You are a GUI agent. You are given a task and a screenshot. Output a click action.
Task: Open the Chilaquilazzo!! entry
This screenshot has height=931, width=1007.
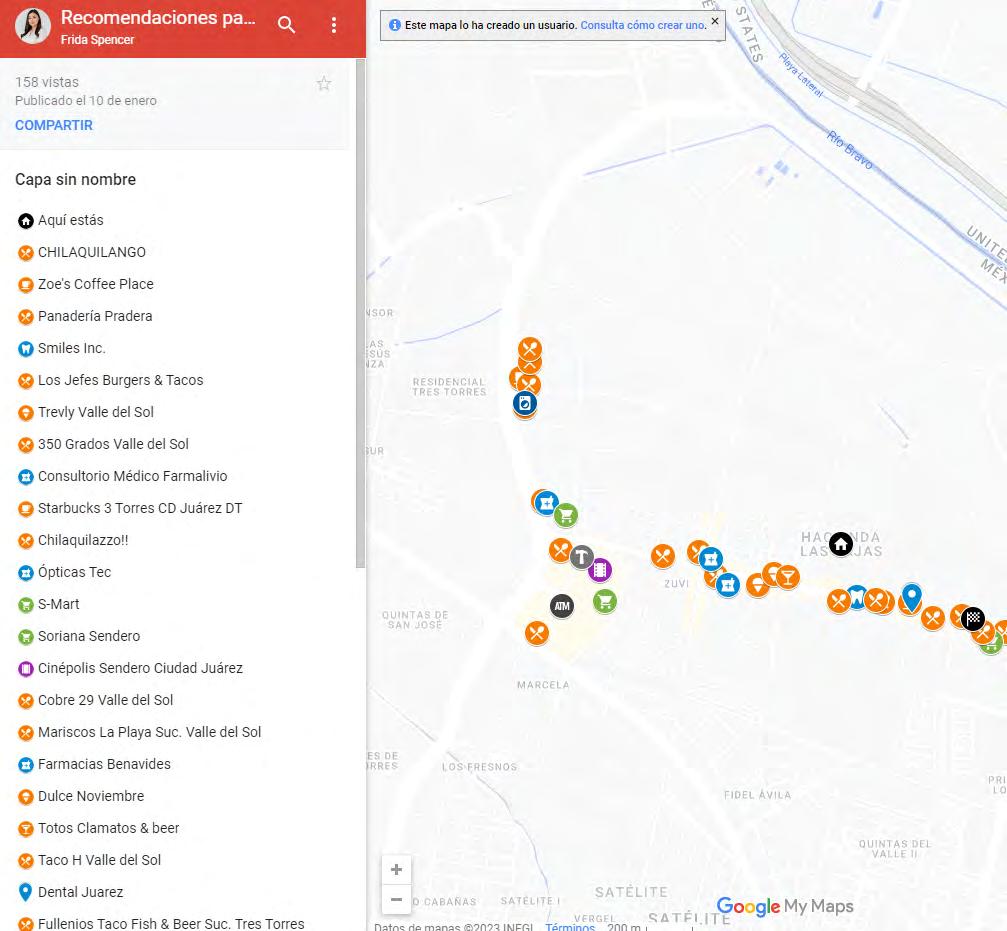pos(83,541)
